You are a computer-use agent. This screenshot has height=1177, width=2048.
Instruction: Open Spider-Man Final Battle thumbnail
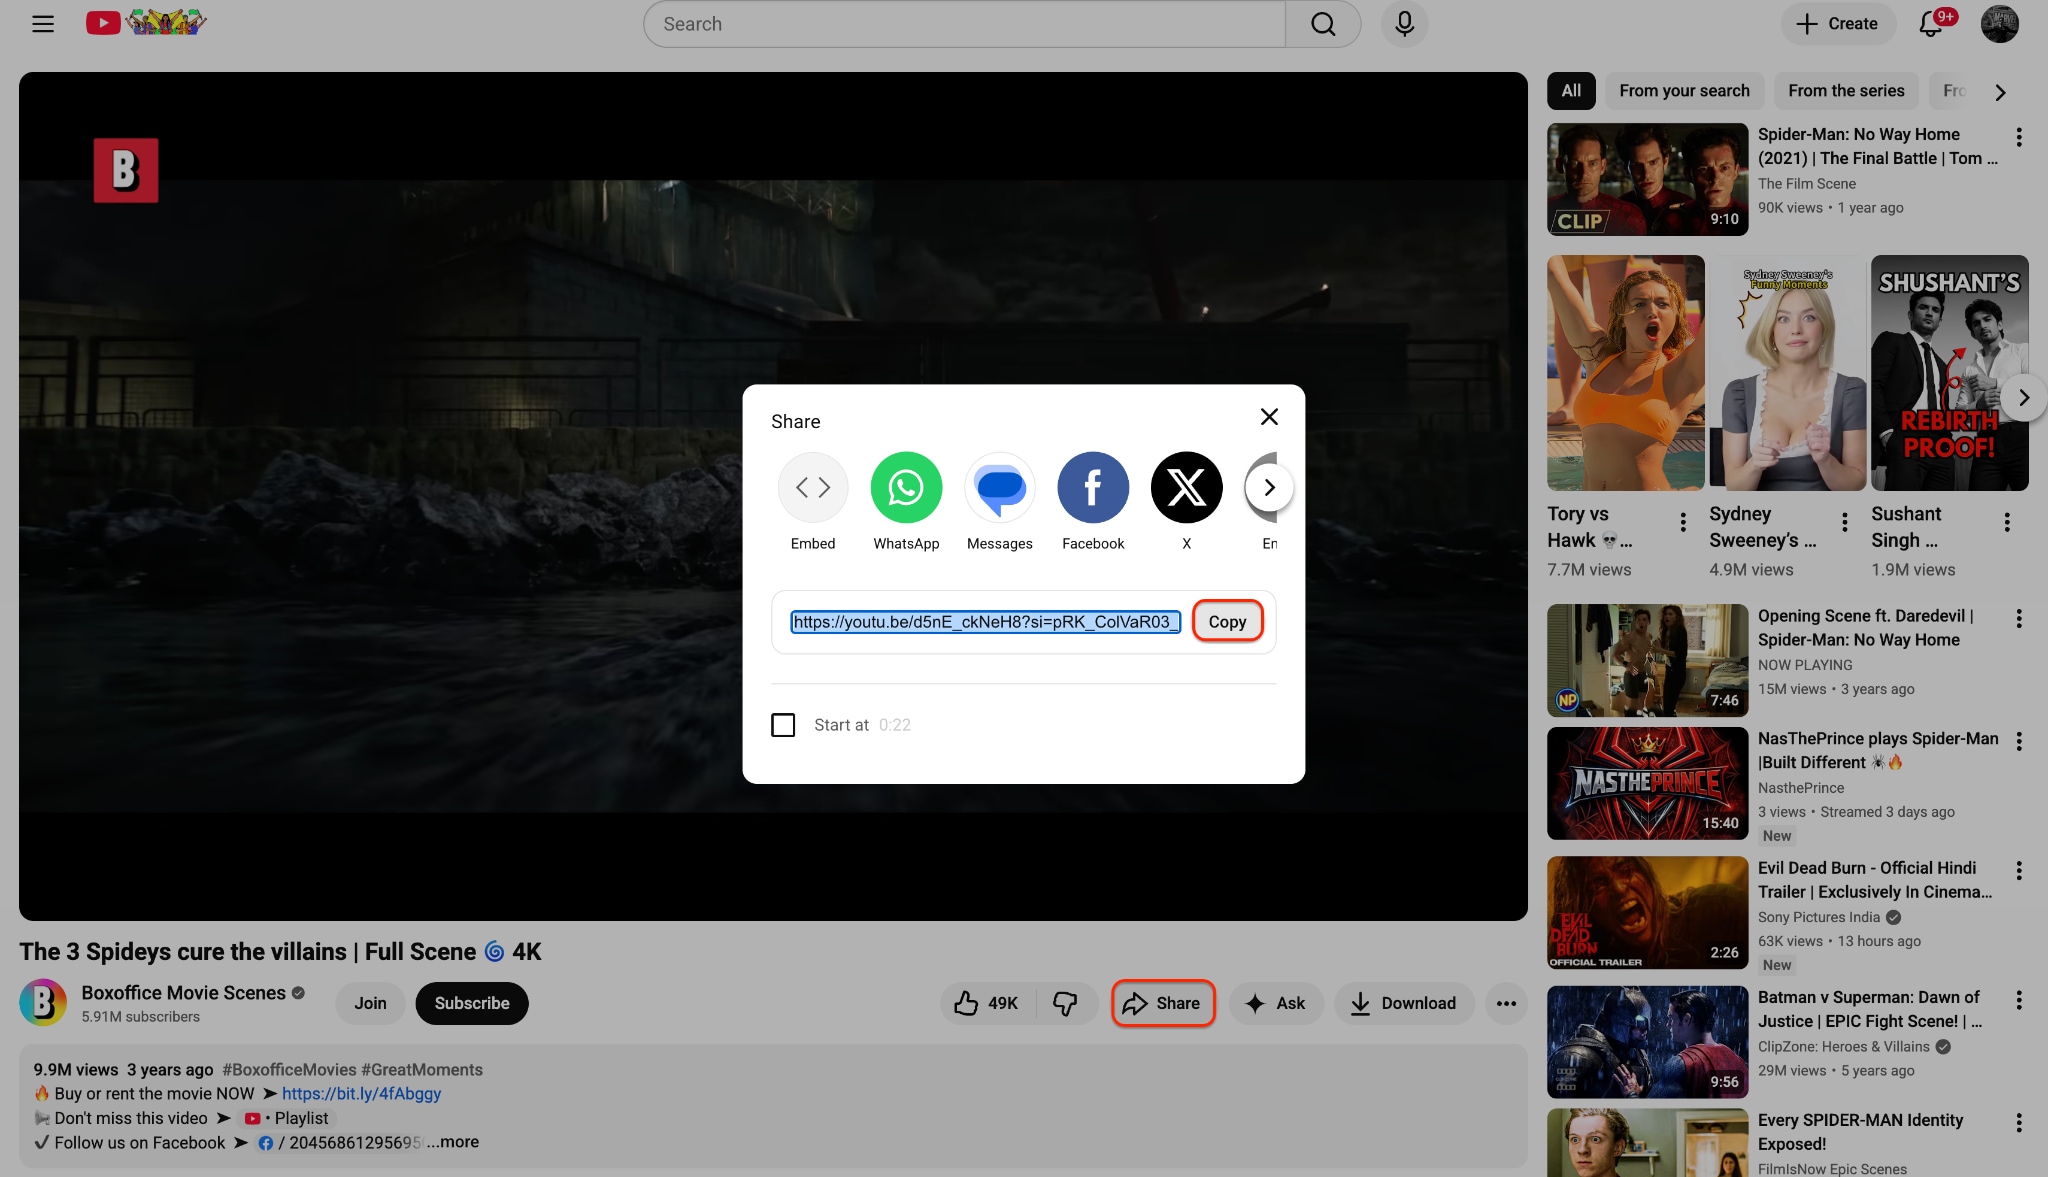1647,179
